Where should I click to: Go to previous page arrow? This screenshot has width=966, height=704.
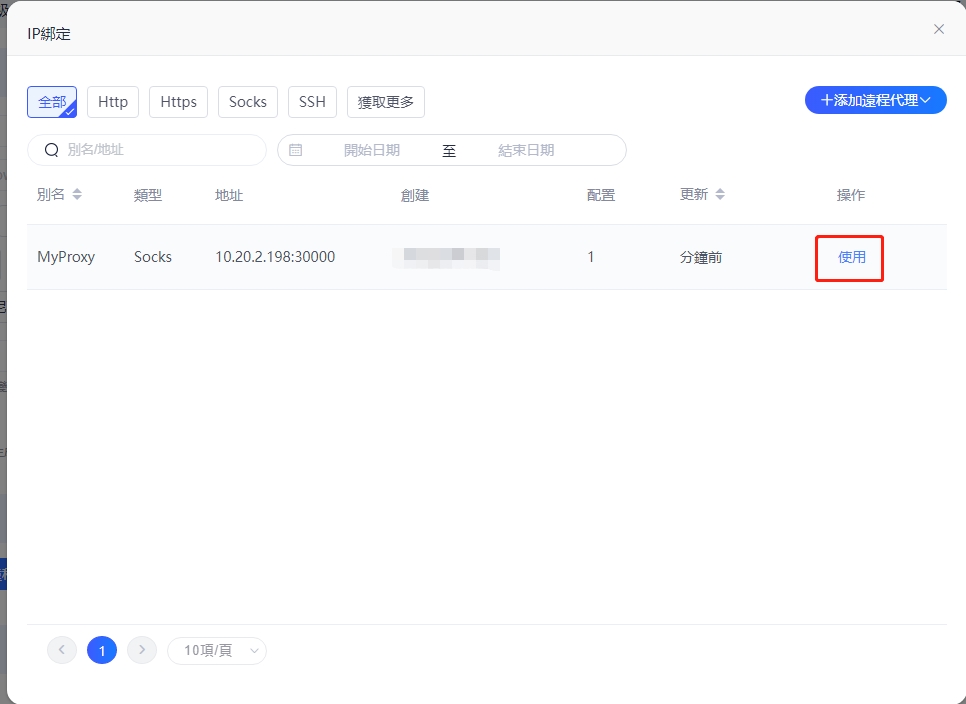click(x=61, y=650)
